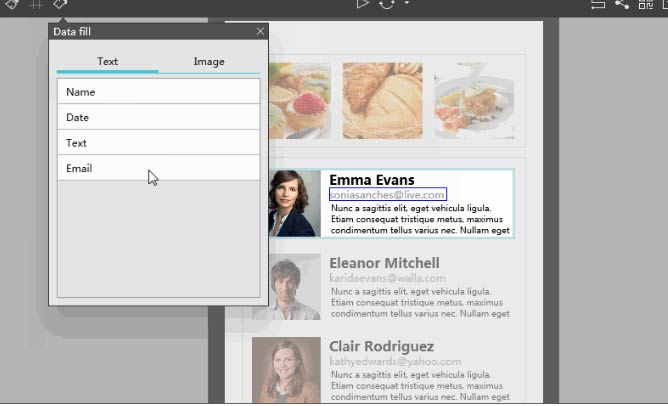Switch to the Image tab
668x406 pixels.
pyautogui.click(x=209, y=62)
